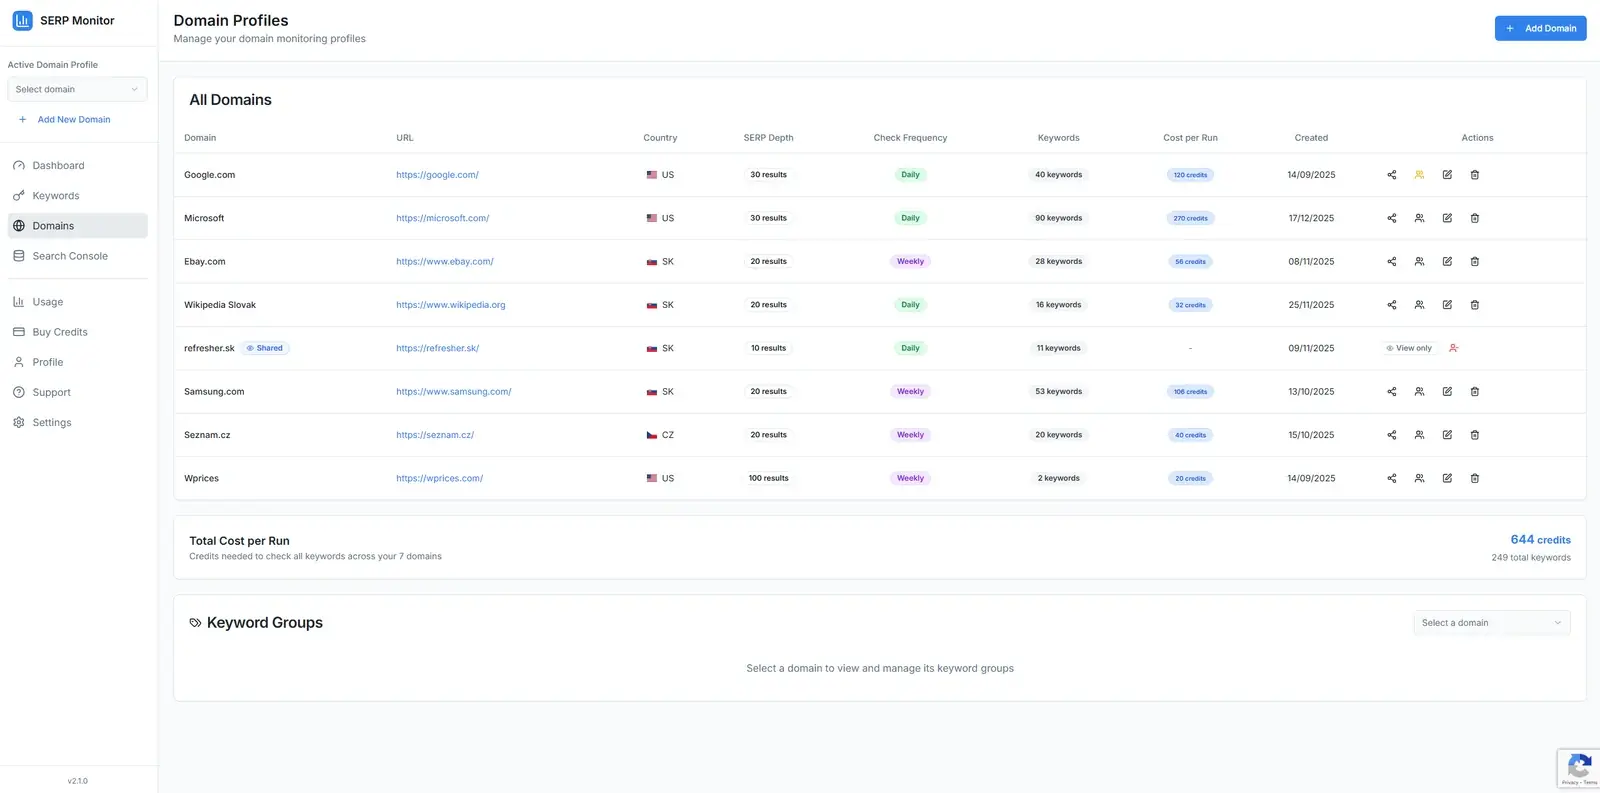Share the Ebay.com domain
This screenshot has height=793, width=1600.
point(1391,262)
